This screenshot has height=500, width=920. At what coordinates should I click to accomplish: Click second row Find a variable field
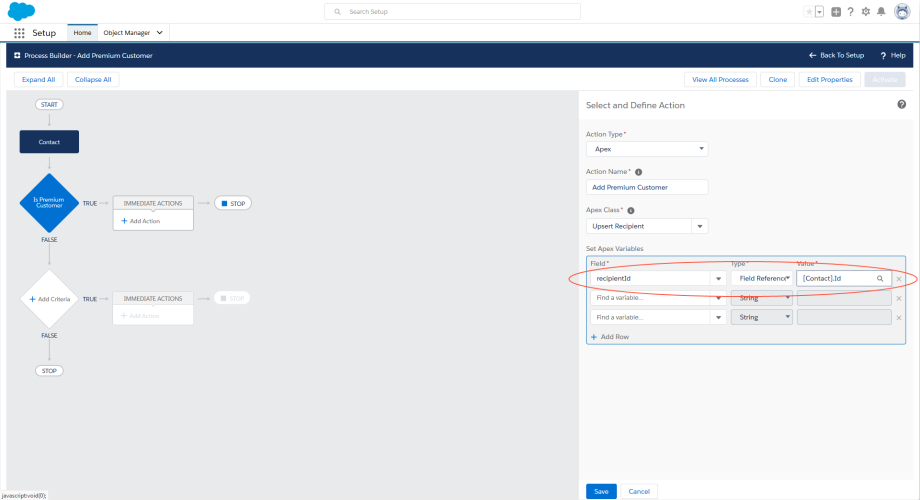point(651,298)
